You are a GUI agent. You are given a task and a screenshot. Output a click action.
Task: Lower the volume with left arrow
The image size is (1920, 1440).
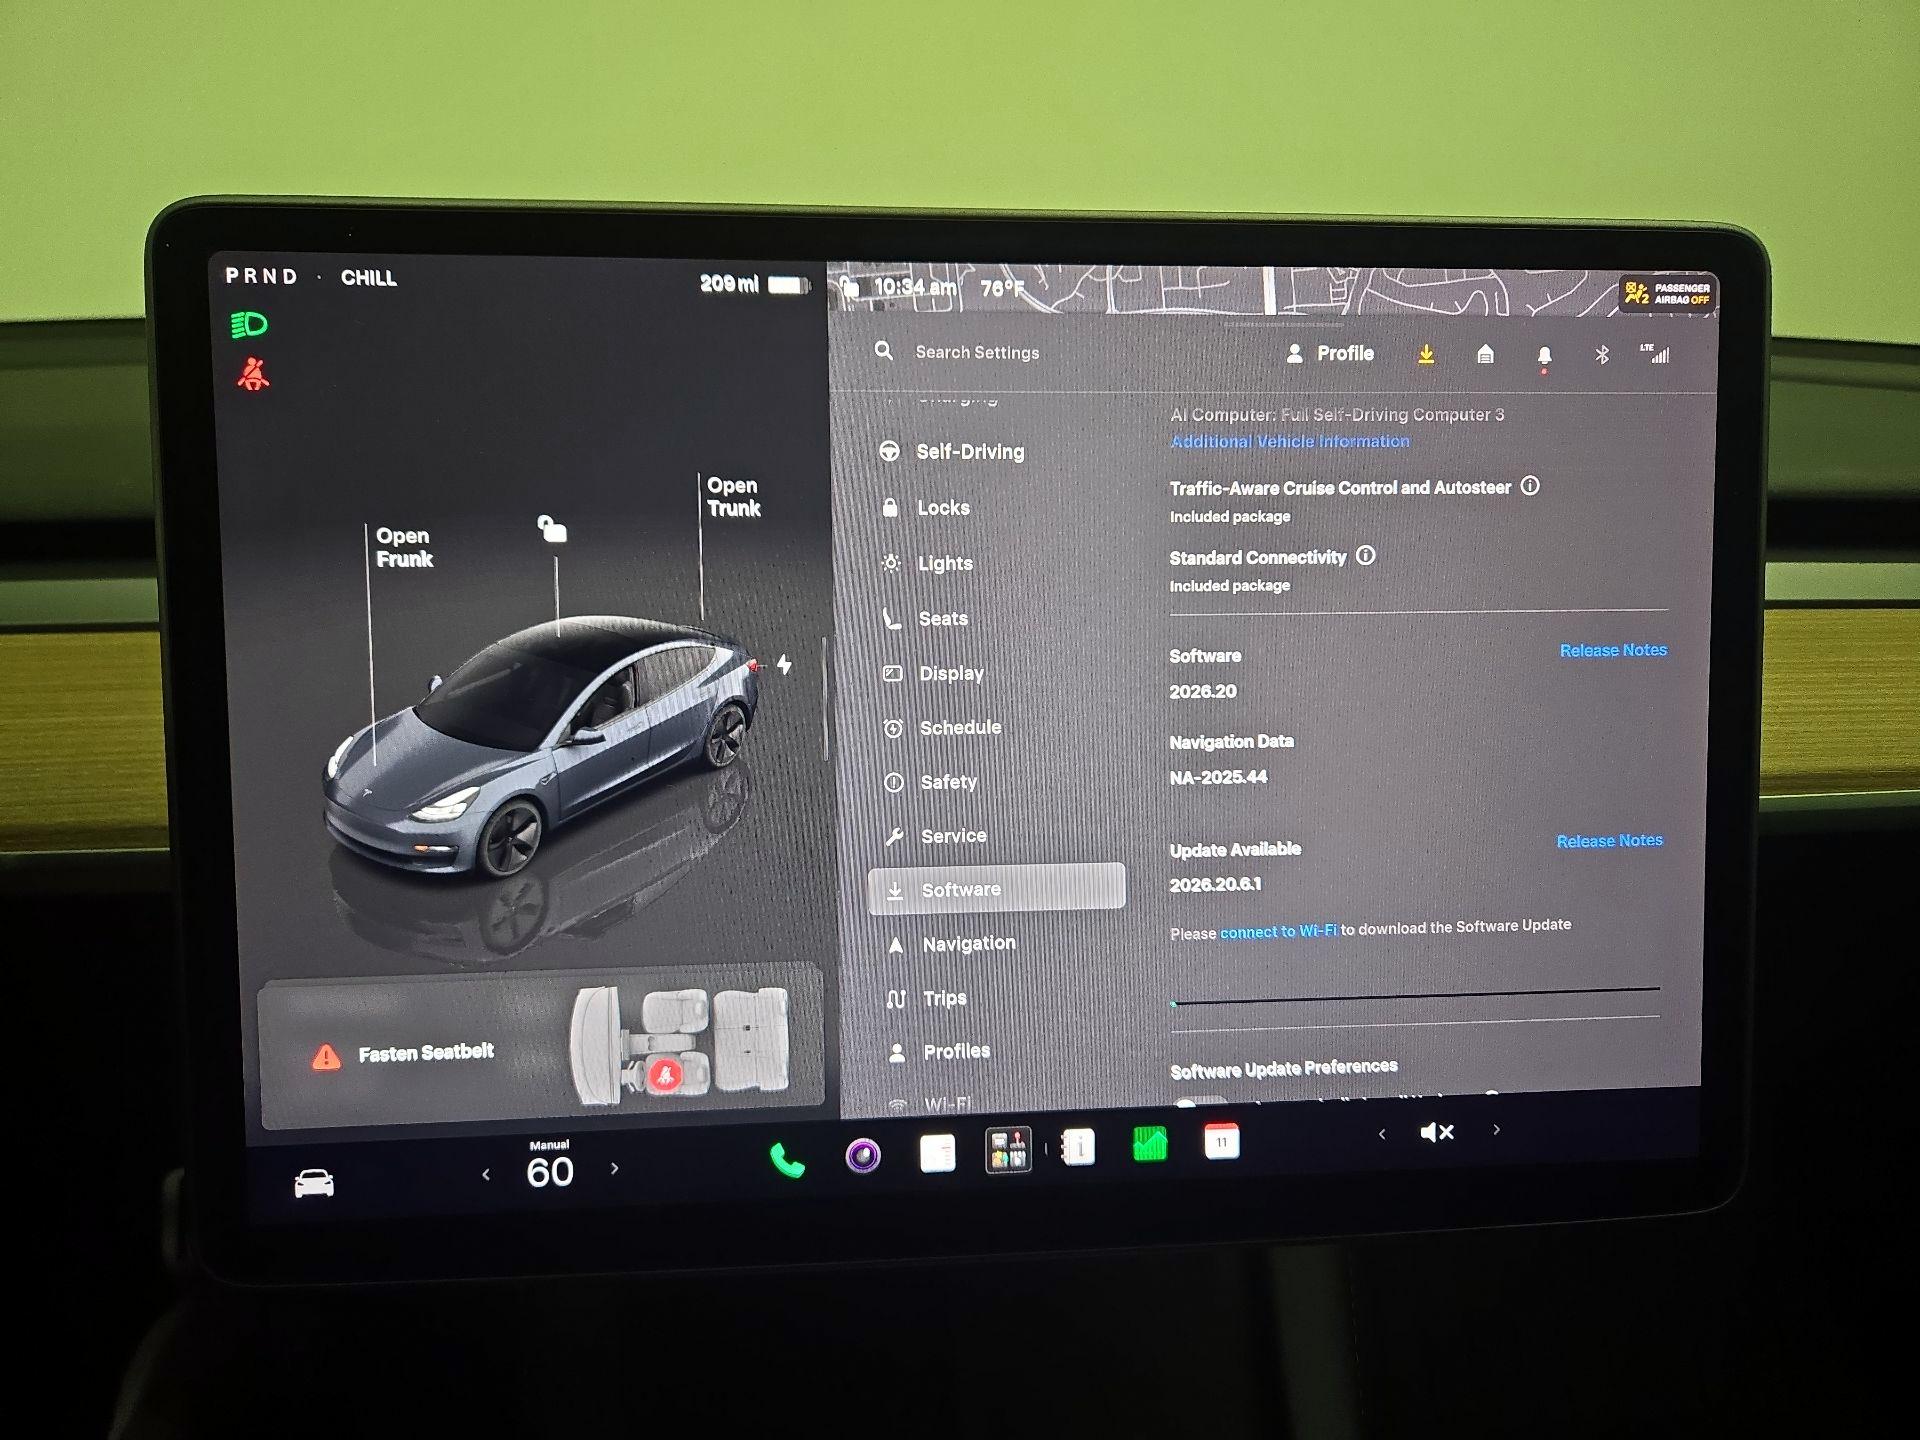click(x=1382, y=1134)
